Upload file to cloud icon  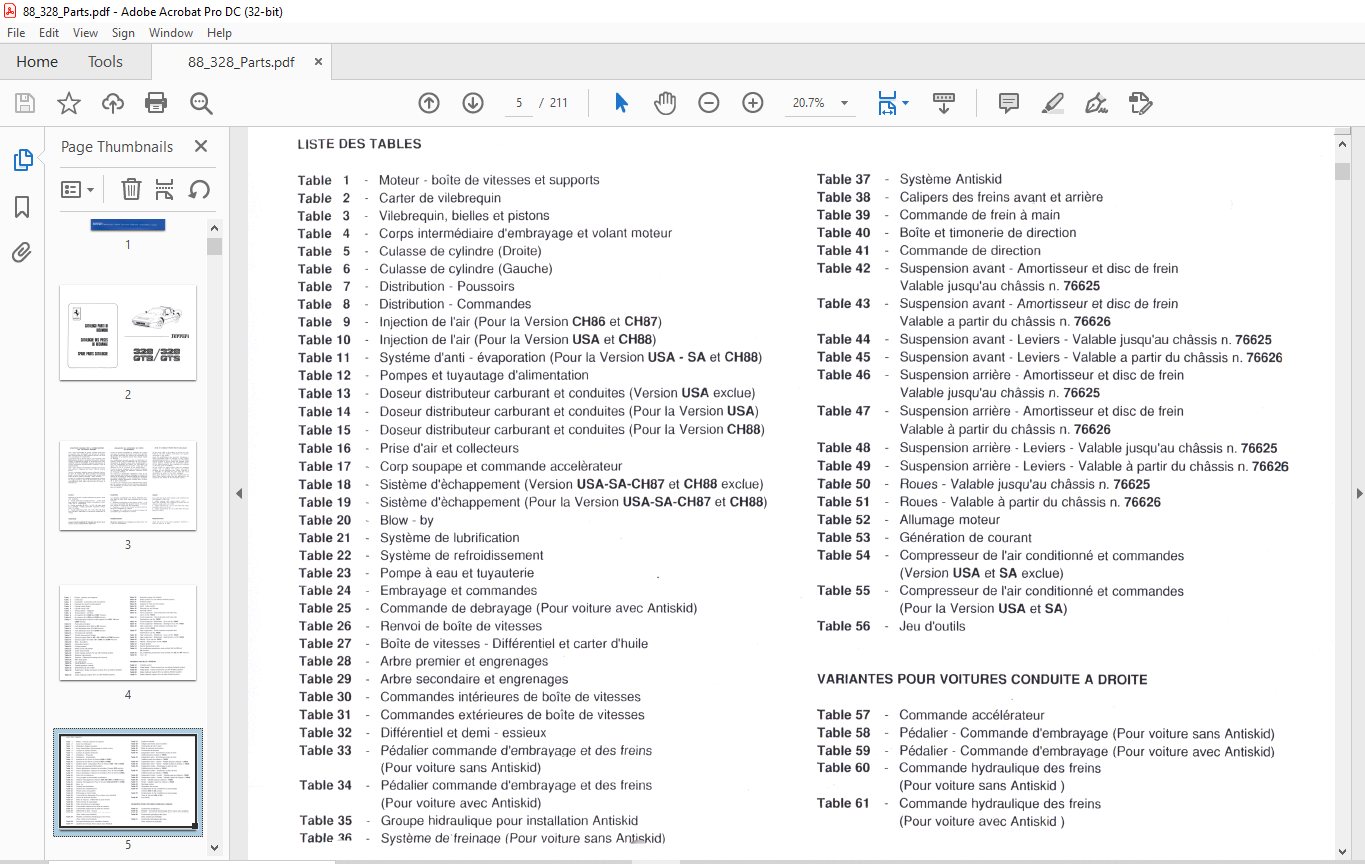pyautogui.click(x=113, y=103)
